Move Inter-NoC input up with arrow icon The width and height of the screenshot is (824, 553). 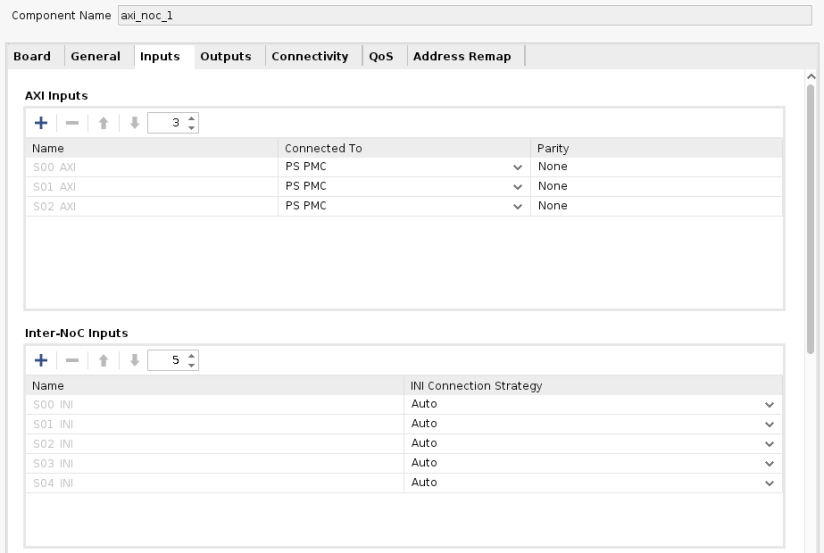102,360
